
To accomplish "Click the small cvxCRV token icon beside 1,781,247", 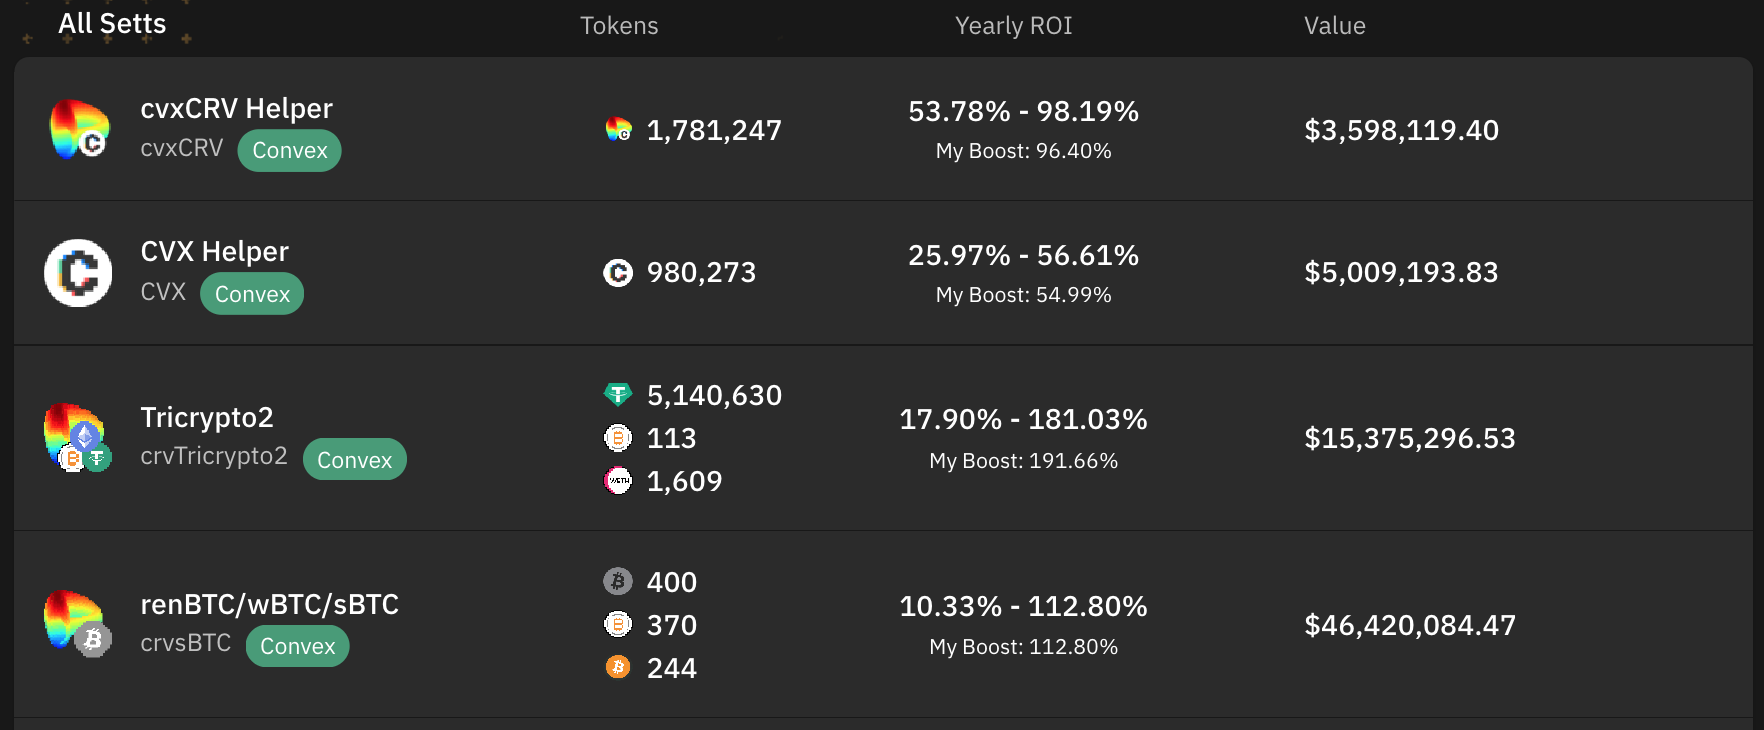I will pos(619,130).
